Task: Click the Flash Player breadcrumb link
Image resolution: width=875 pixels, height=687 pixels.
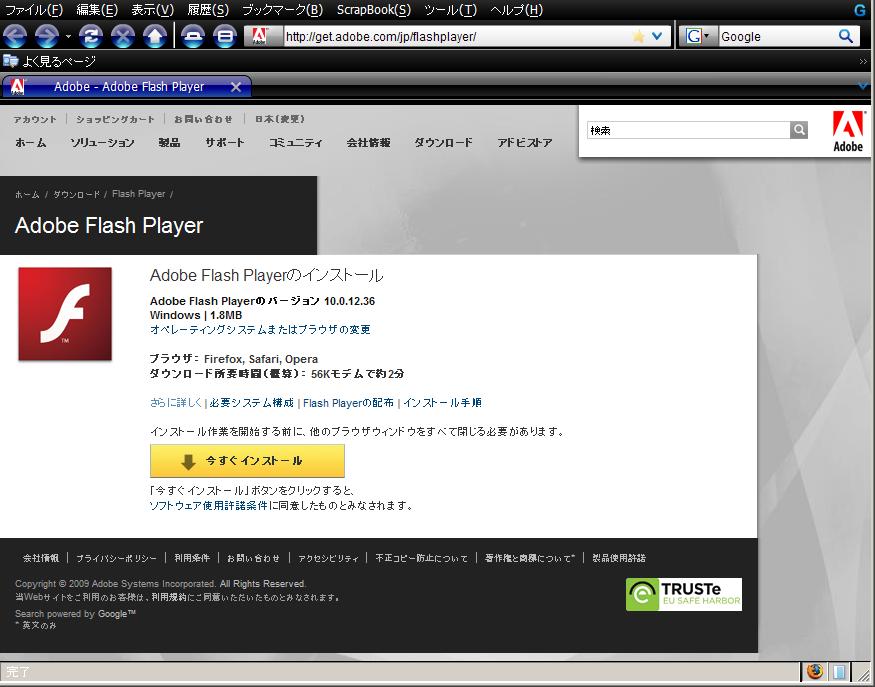Action: pyautogui.click(x=138, y=194)
